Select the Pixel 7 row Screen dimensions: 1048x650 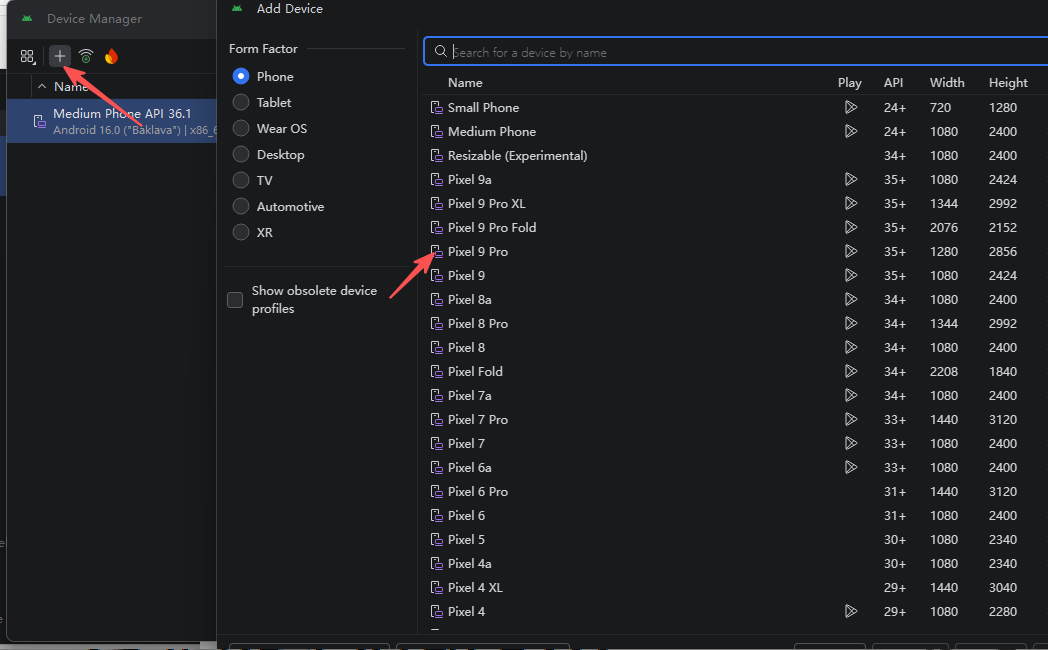coord(735,444)
